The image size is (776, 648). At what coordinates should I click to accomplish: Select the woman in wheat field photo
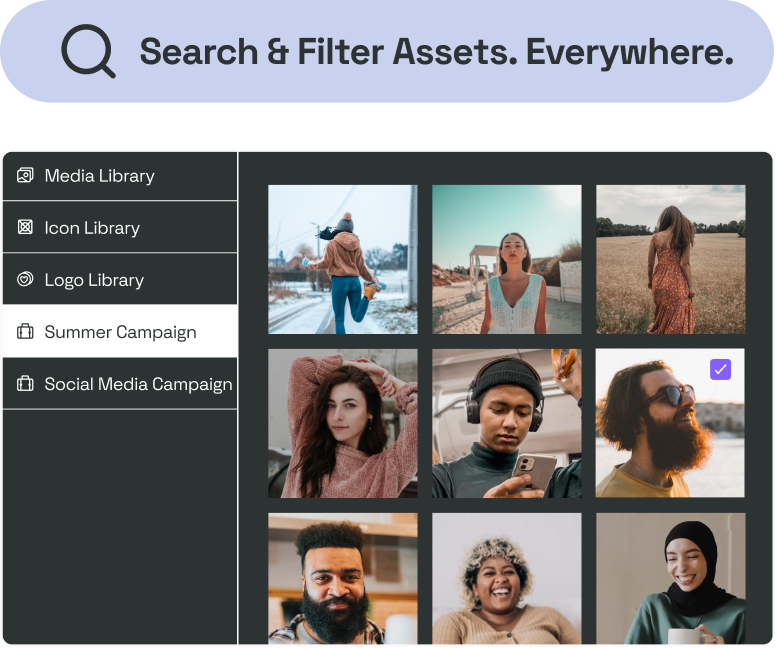pos(671,259)
